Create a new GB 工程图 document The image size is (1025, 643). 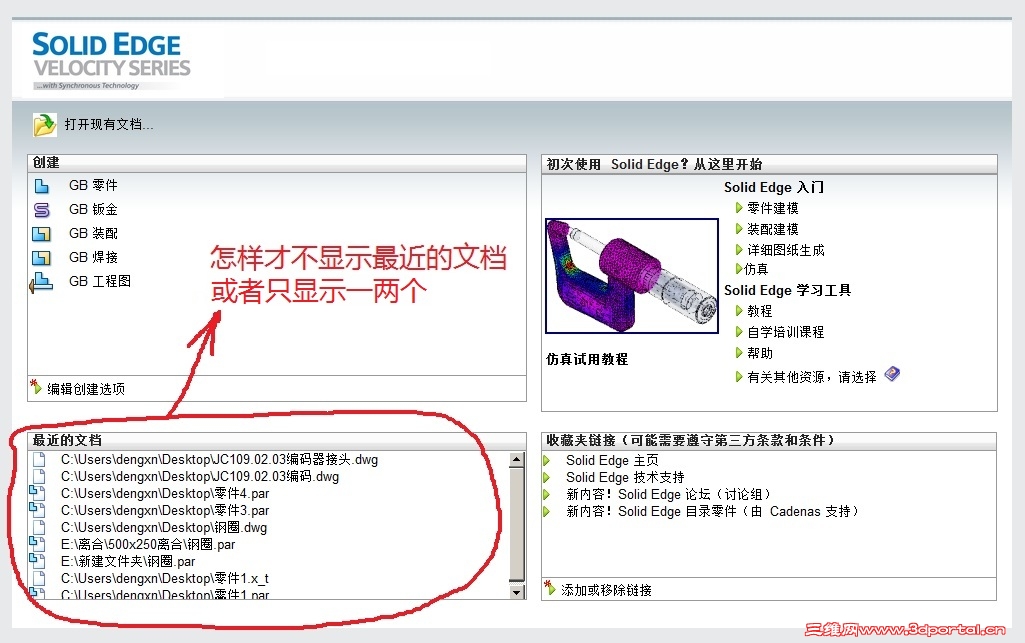99,281
